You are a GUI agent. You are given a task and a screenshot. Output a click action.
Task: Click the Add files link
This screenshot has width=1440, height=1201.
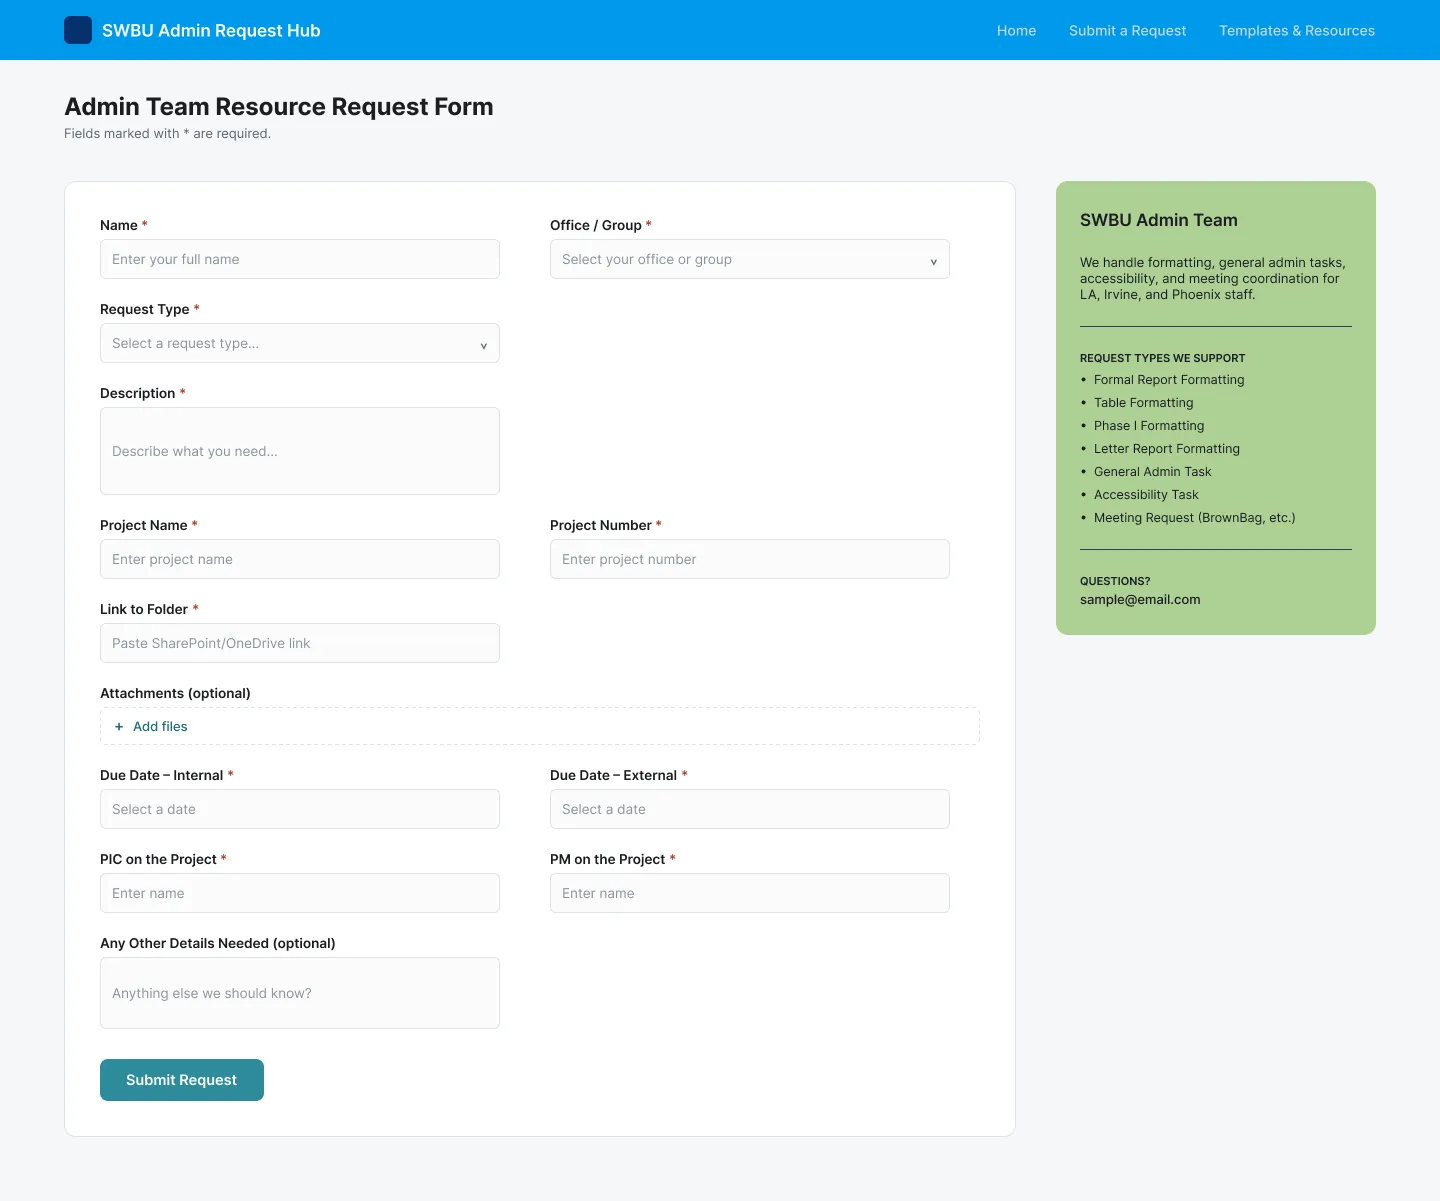160,727
